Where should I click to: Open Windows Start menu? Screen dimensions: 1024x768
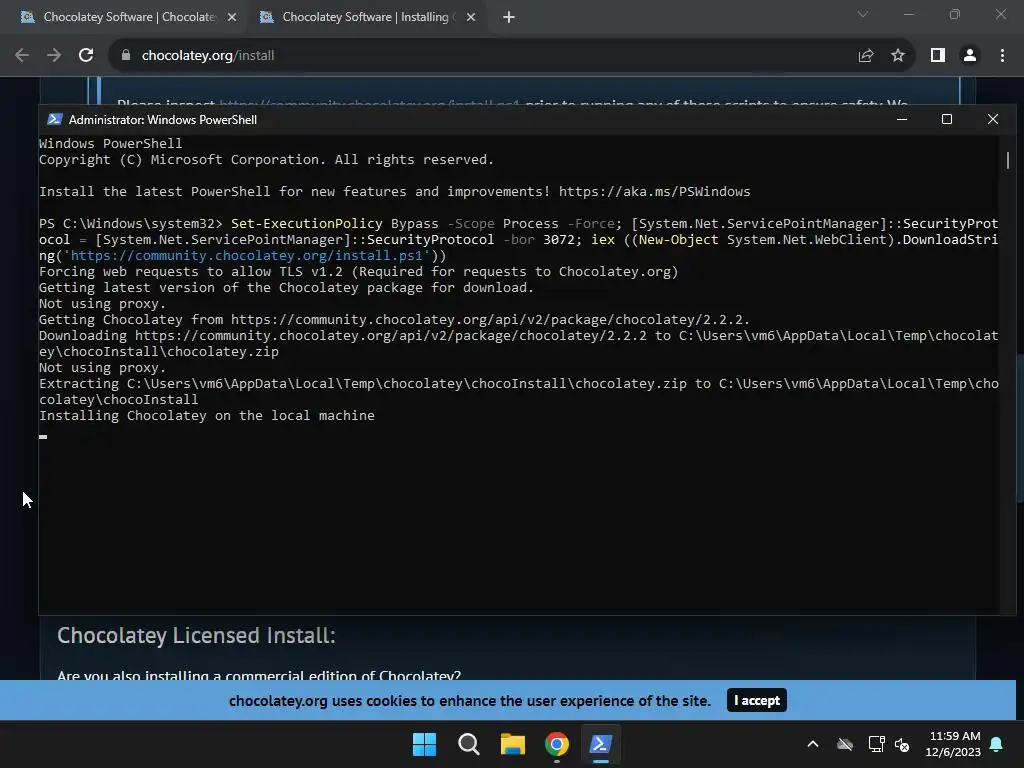[x=424, y=744]
